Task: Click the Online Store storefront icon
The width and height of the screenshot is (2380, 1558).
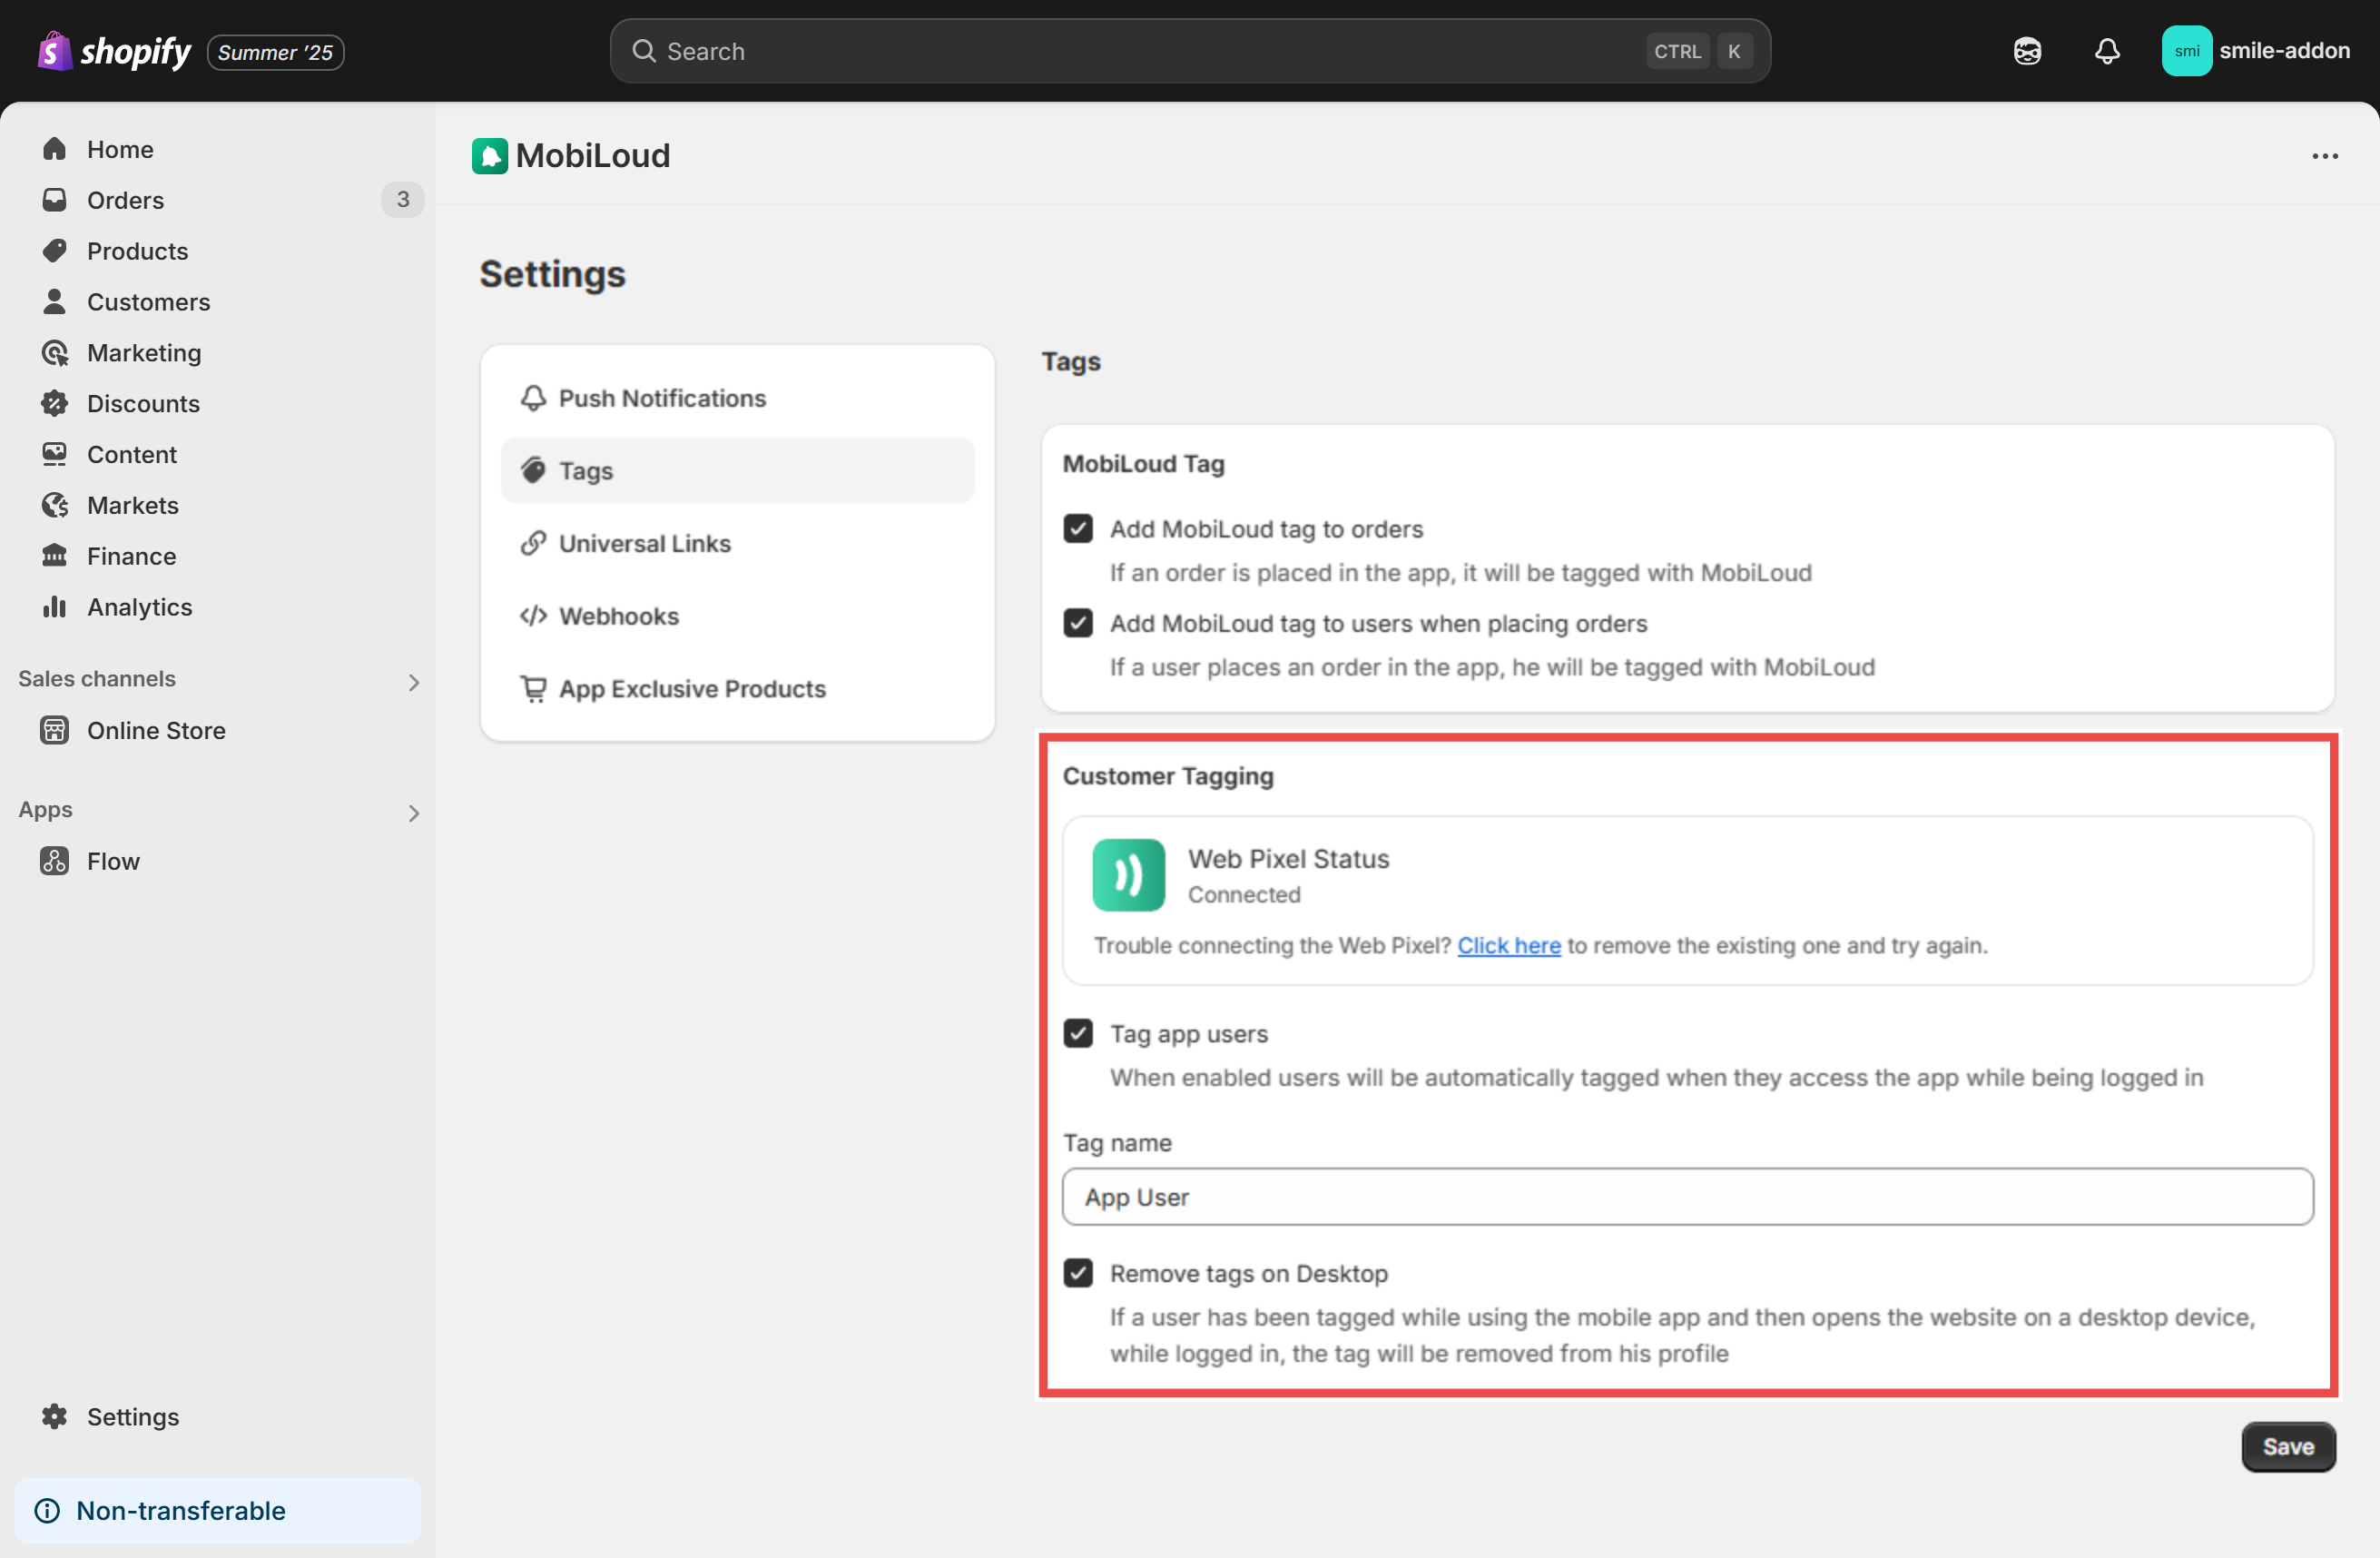Action: coord(55,731)
